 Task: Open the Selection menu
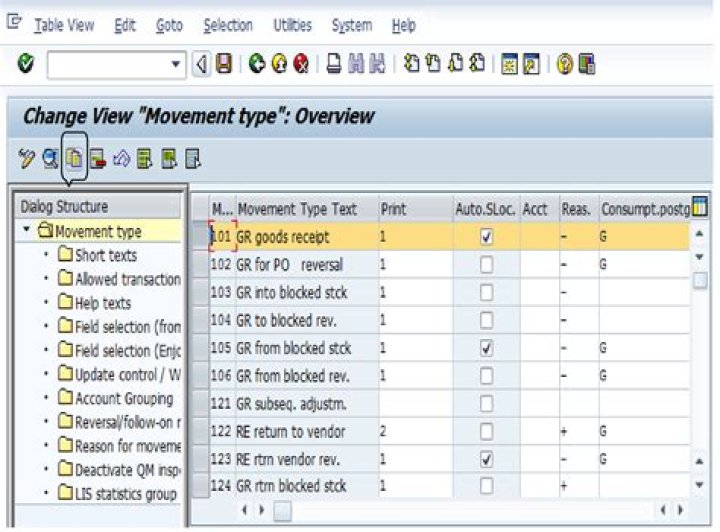[x=228, y=25]
